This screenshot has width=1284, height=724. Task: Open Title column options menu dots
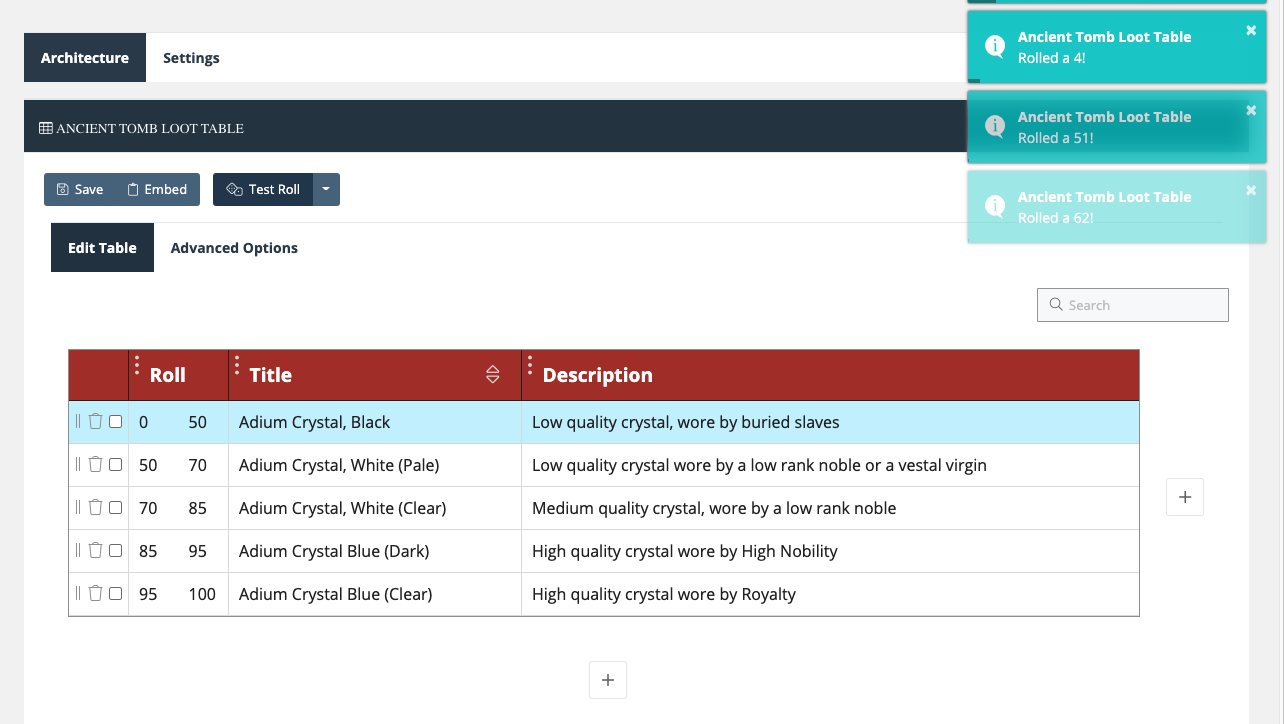click(x=237, y=365)
